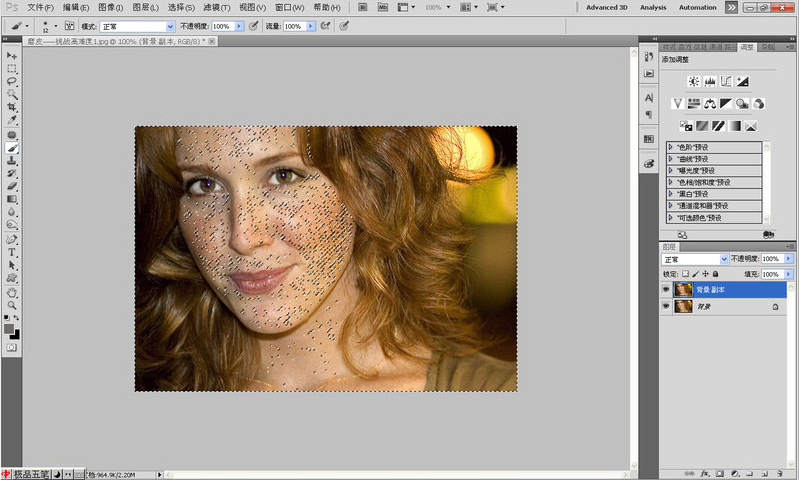Viewport: 799px width, 480px height.
Task: Select the Horizontal Type (T) tool
Action: [x=12, y=253]
